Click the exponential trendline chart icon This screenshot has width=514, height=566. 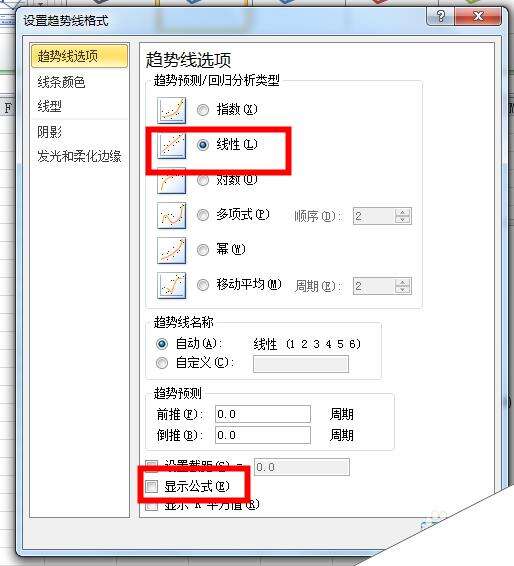point(171,110)
